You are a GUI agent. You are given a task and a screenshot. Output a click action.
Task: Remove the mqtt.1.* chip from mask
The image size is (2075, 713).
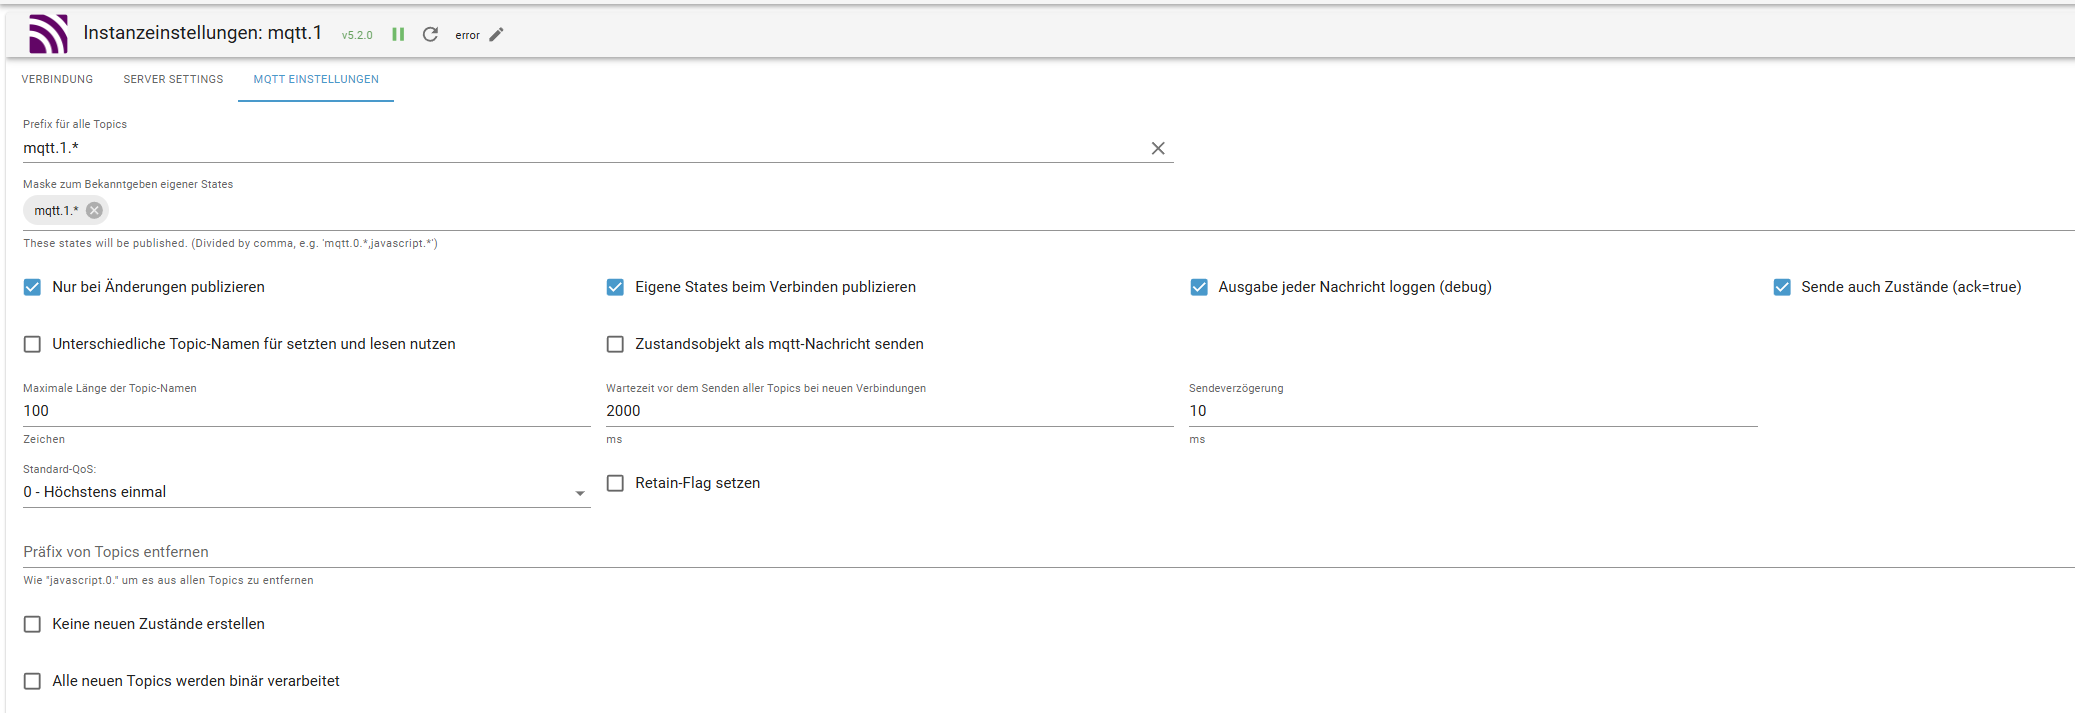coord(94,210)
